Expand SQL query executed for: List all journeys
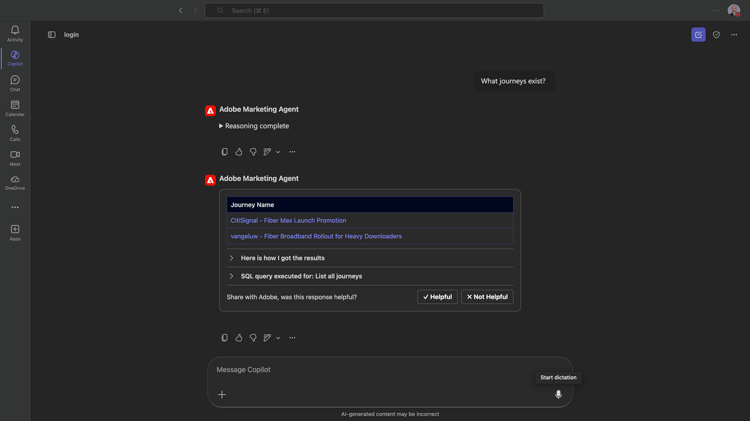Screen dimensions: 750x421 click(370, 276)
